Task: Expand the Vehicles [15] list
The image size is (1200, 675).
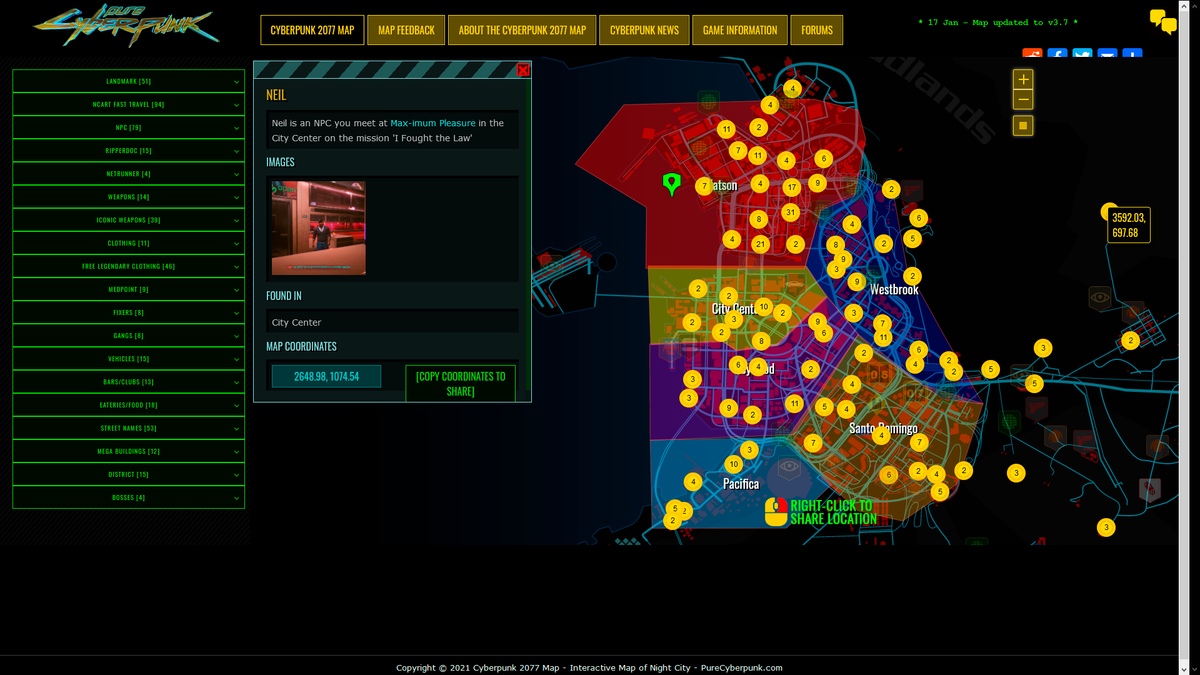Action: click(x=128, y=359)
